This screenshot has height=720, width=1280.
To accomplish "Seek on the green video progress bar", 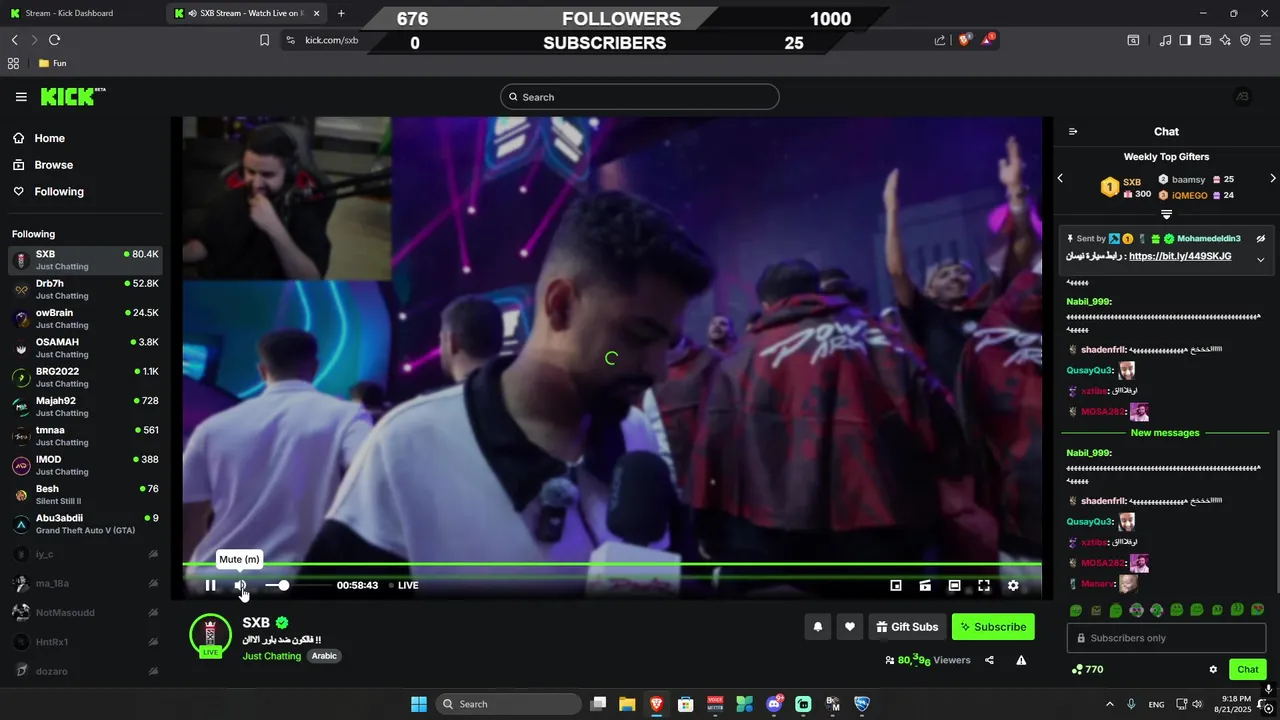I will 612,565.
